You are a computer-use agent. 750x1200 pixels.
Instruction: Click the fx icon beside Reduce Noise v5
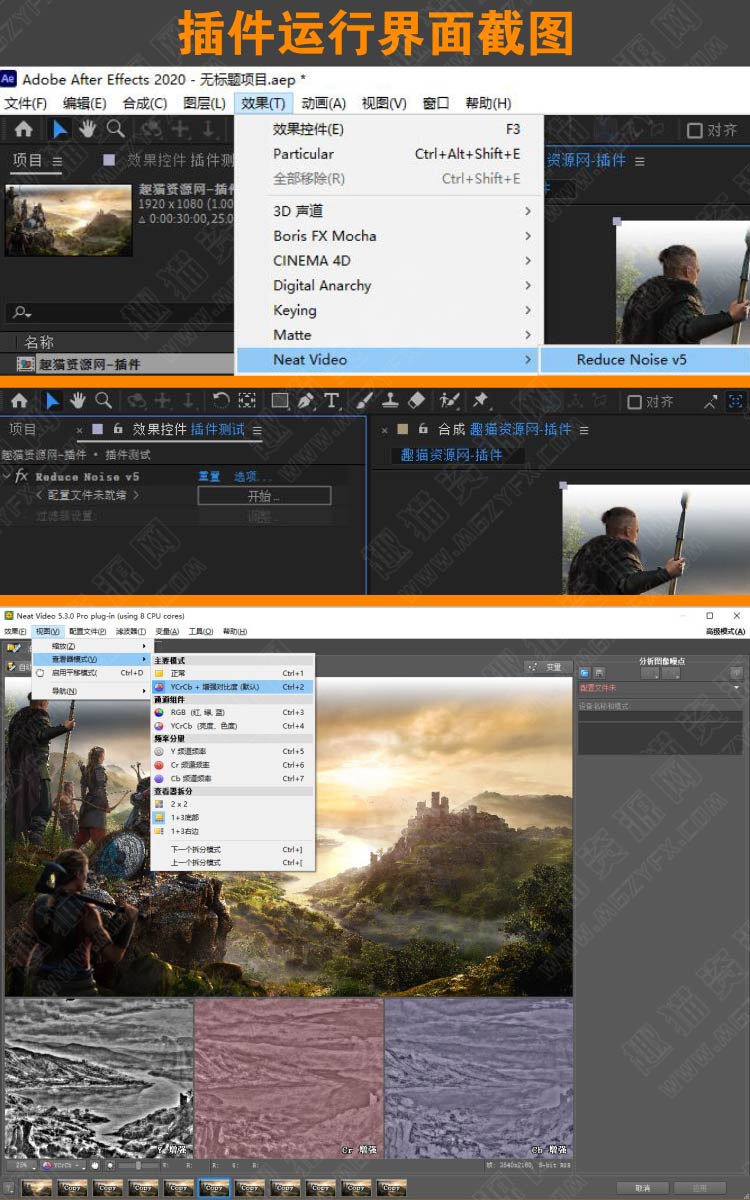tap(21, 477)
